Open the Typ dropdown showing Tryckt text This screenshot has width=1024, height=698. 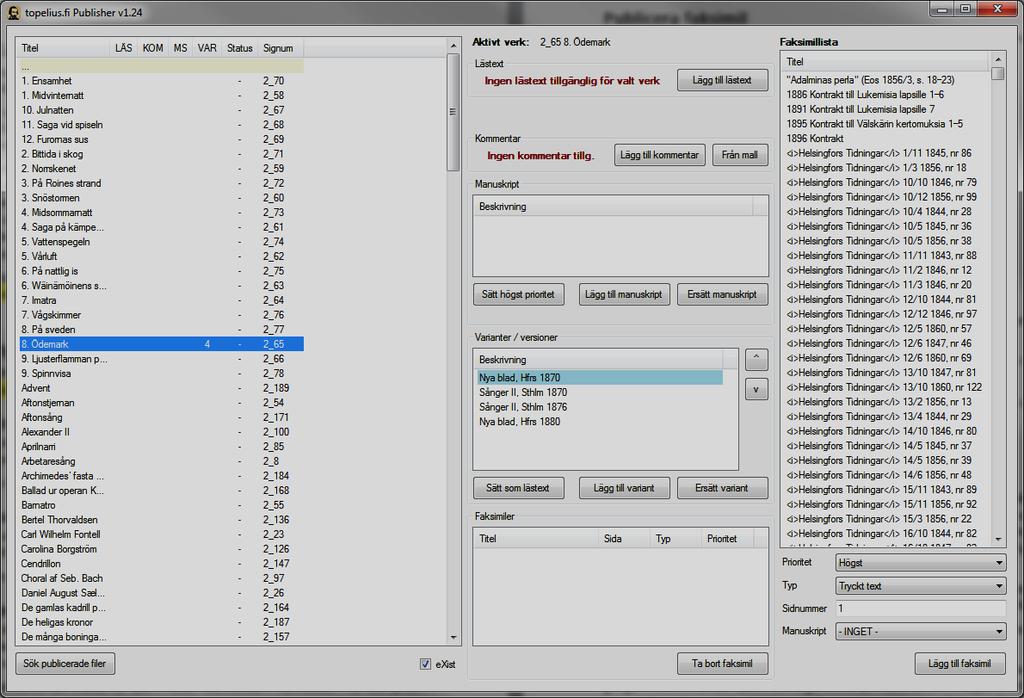[x=920, y=586]
